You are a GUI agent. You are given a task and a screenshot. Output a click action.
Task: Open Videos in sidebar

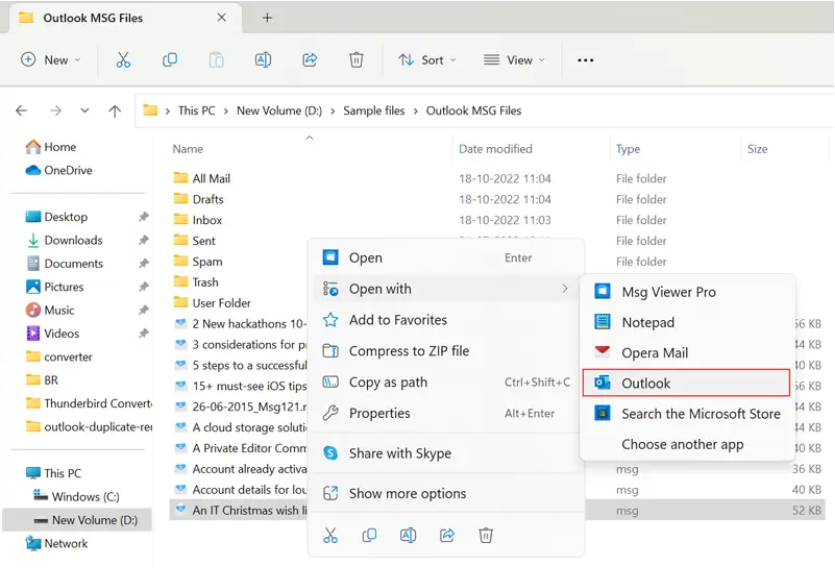click(53, 333)
